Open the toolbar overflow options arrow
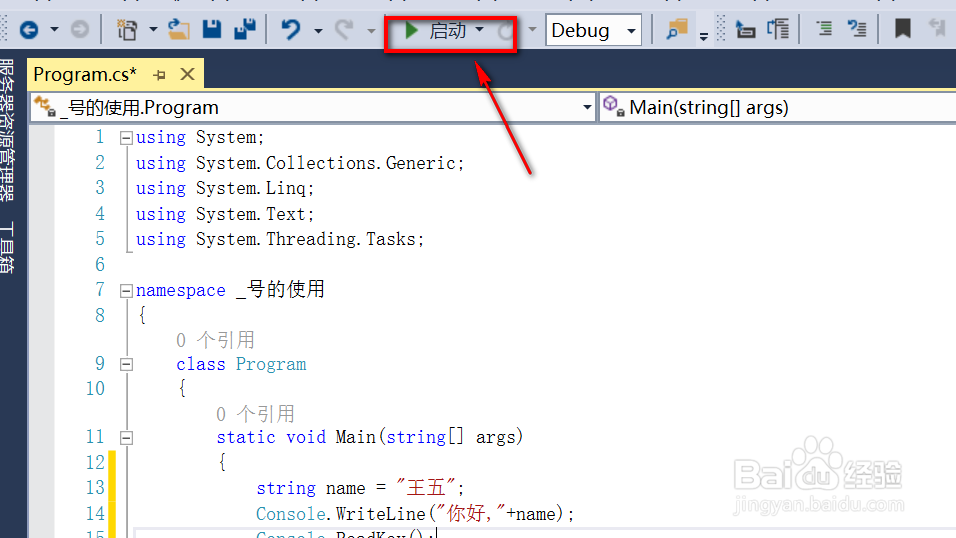This screenshot has height=538, width=956. pos(704,37)
